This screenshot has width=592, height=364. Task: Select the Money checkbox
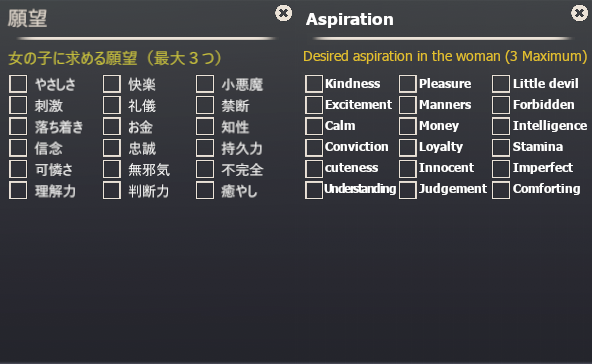(x=408, y=126)
